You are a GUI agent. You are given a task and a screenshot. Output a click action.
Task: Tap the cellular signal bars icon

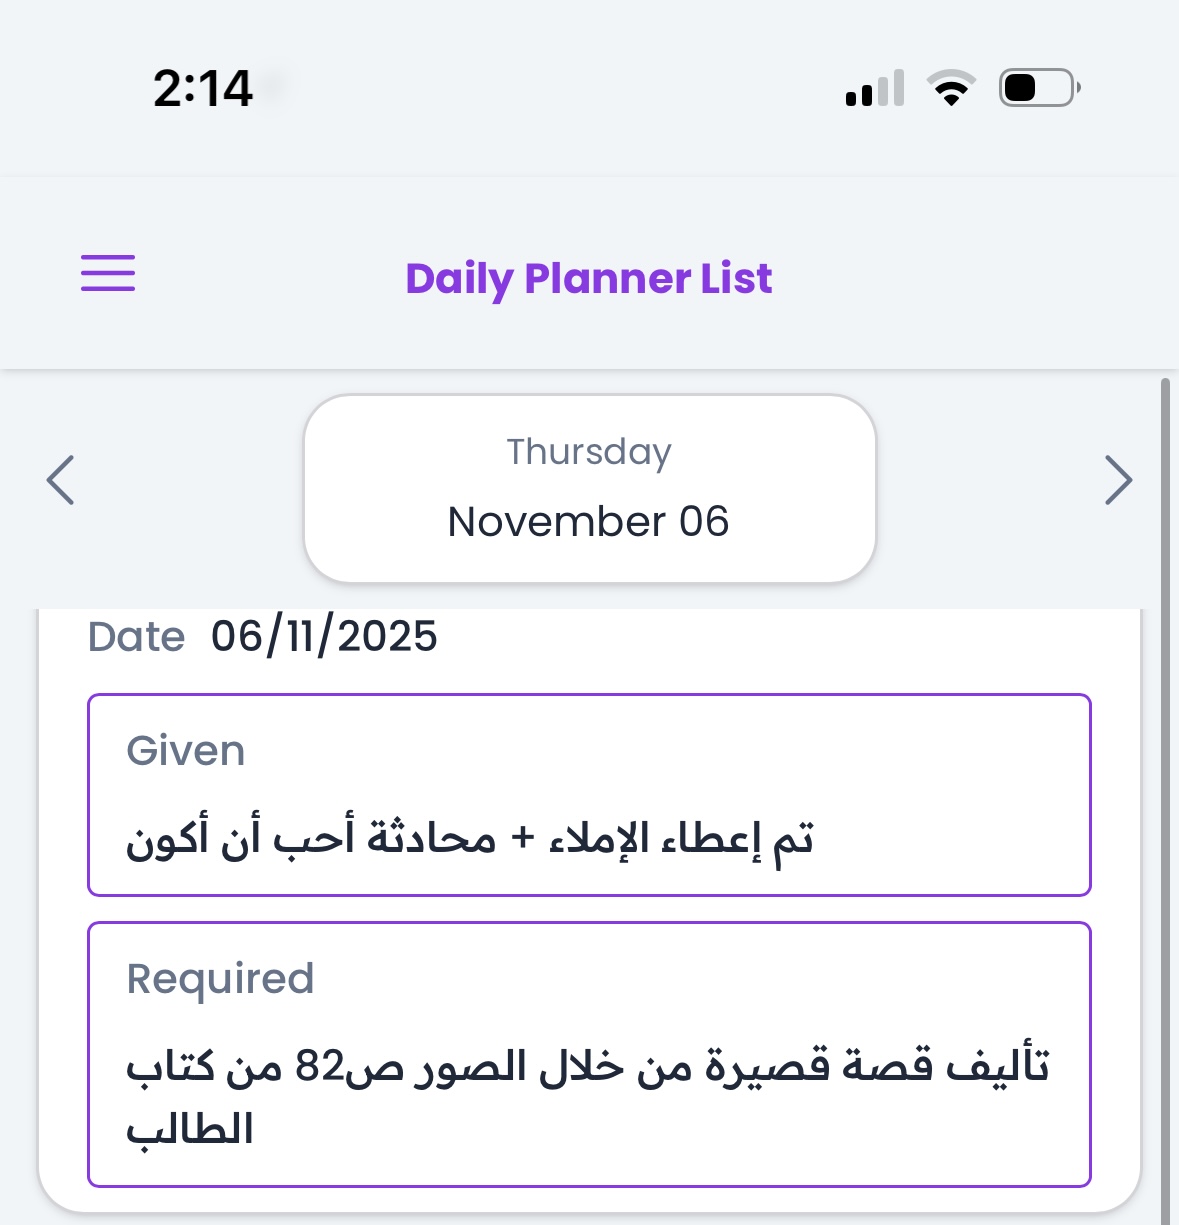(875, 88)
